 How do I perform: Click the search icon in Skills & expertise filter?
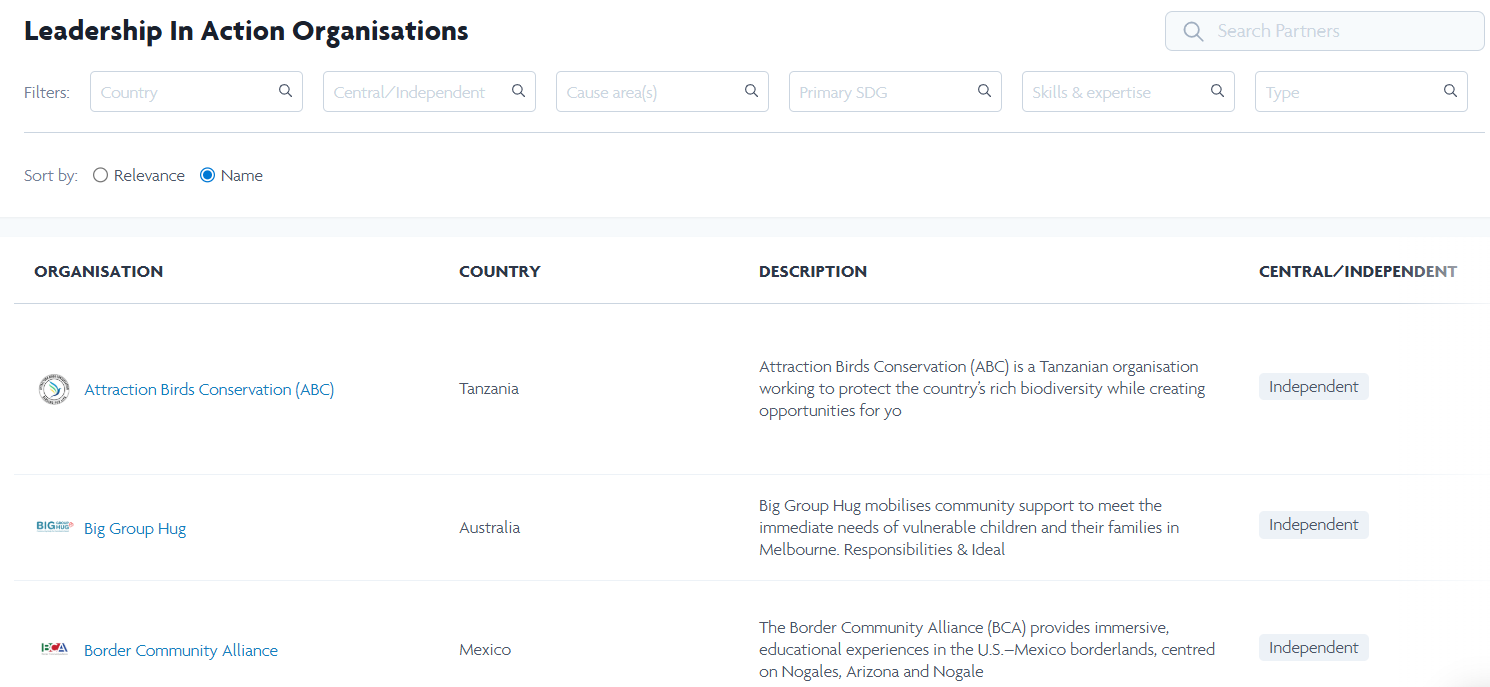(1217, 91)
